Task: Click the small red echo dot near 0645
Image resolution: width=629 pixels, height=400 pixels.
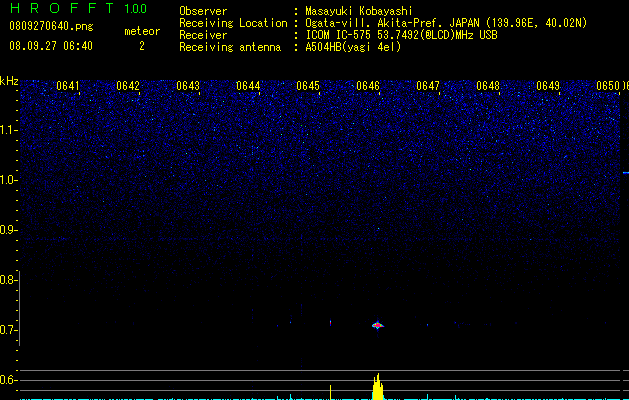Action: pos(331,322)
